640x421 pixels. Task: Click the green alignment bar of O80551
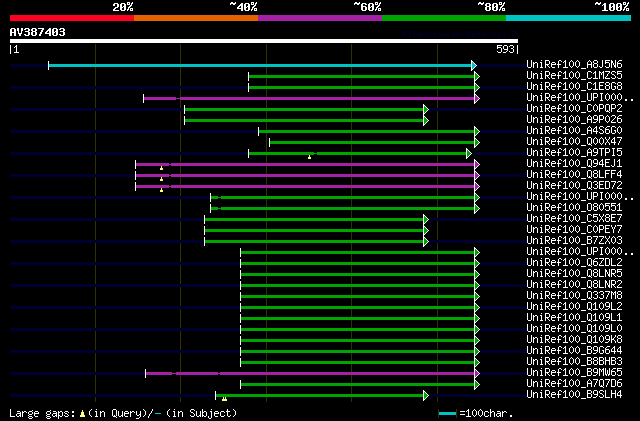pyautogui.click(x=342, y=209)
